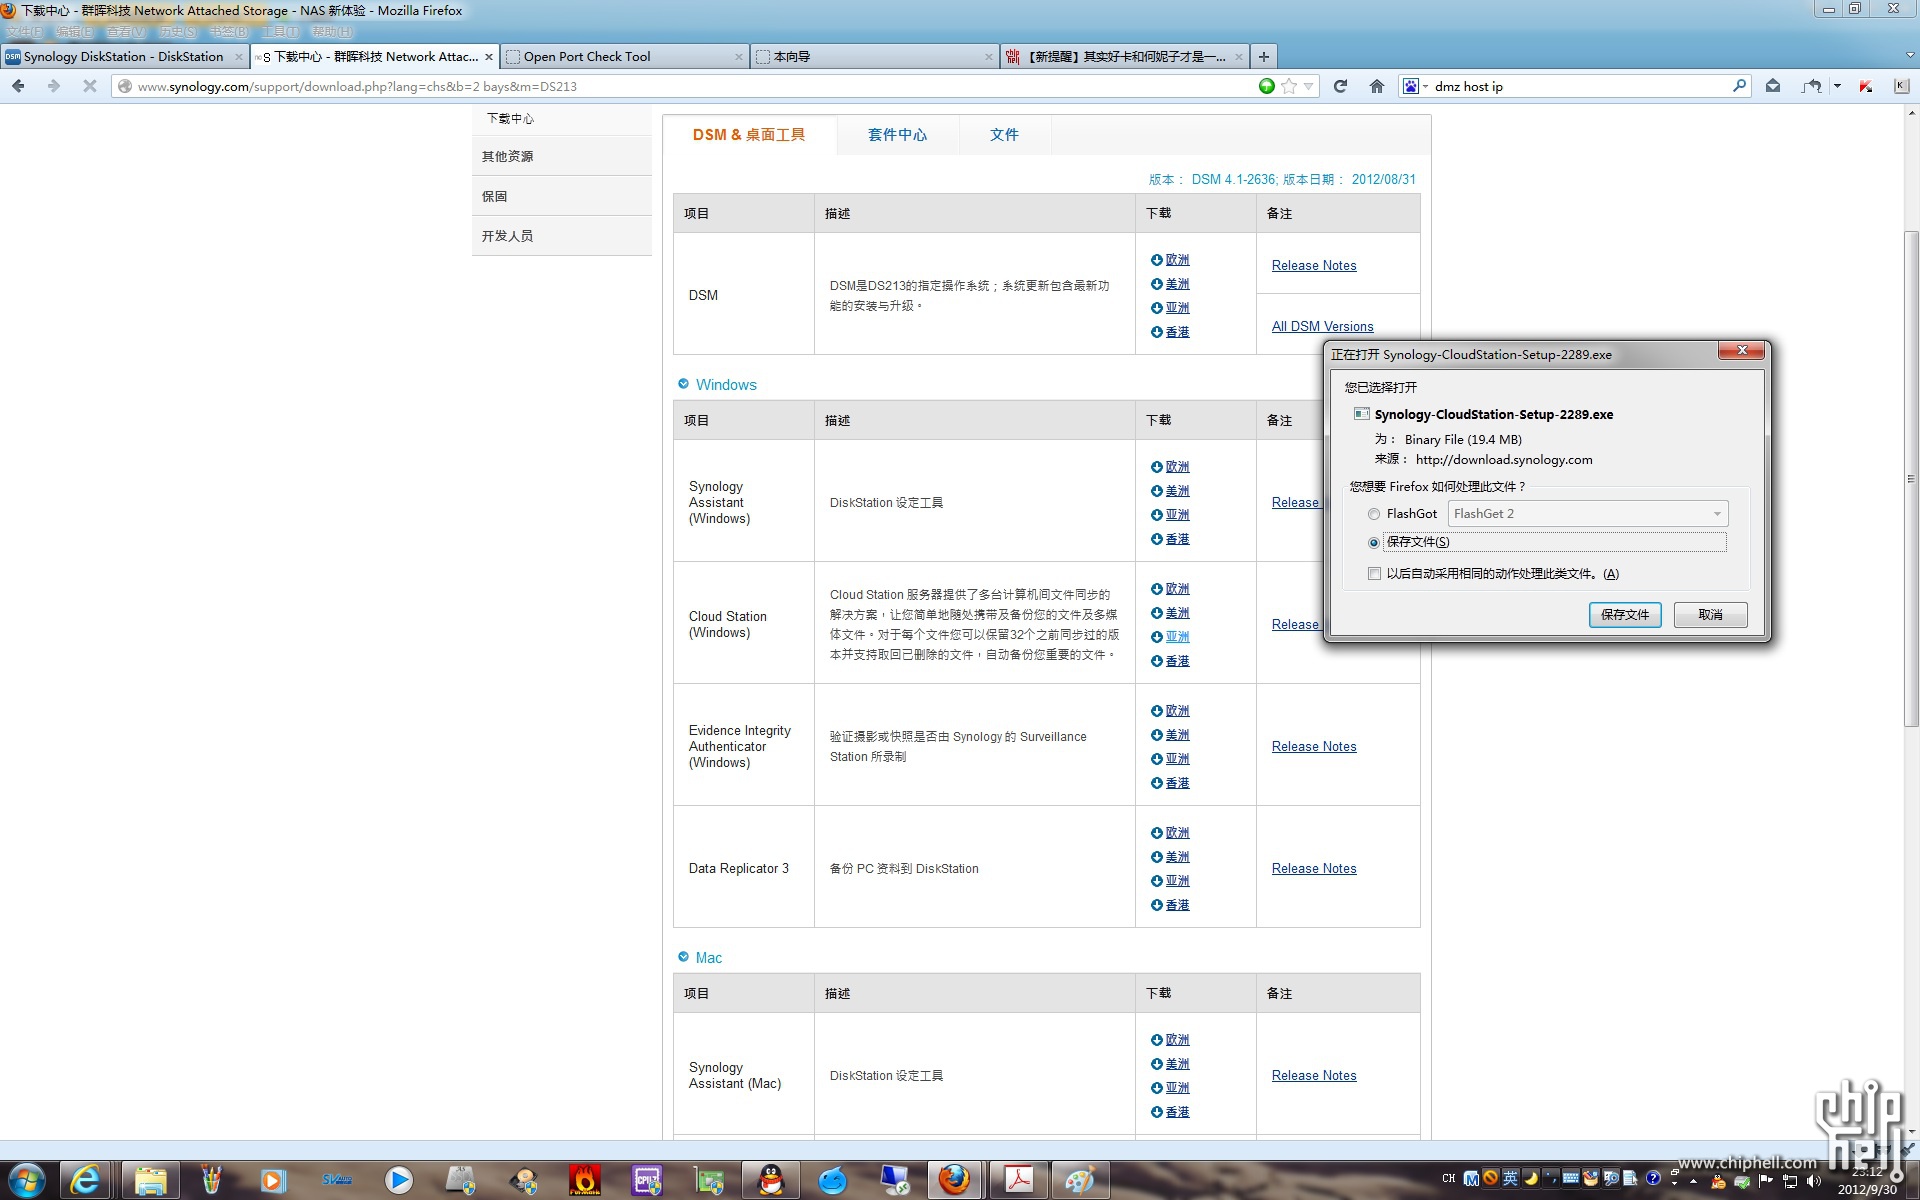Image resolution: width=1920 pixels, height=1200 pixels.
Task: Close the 新提醒 forum browser tab
Action: click(1239, 57)
